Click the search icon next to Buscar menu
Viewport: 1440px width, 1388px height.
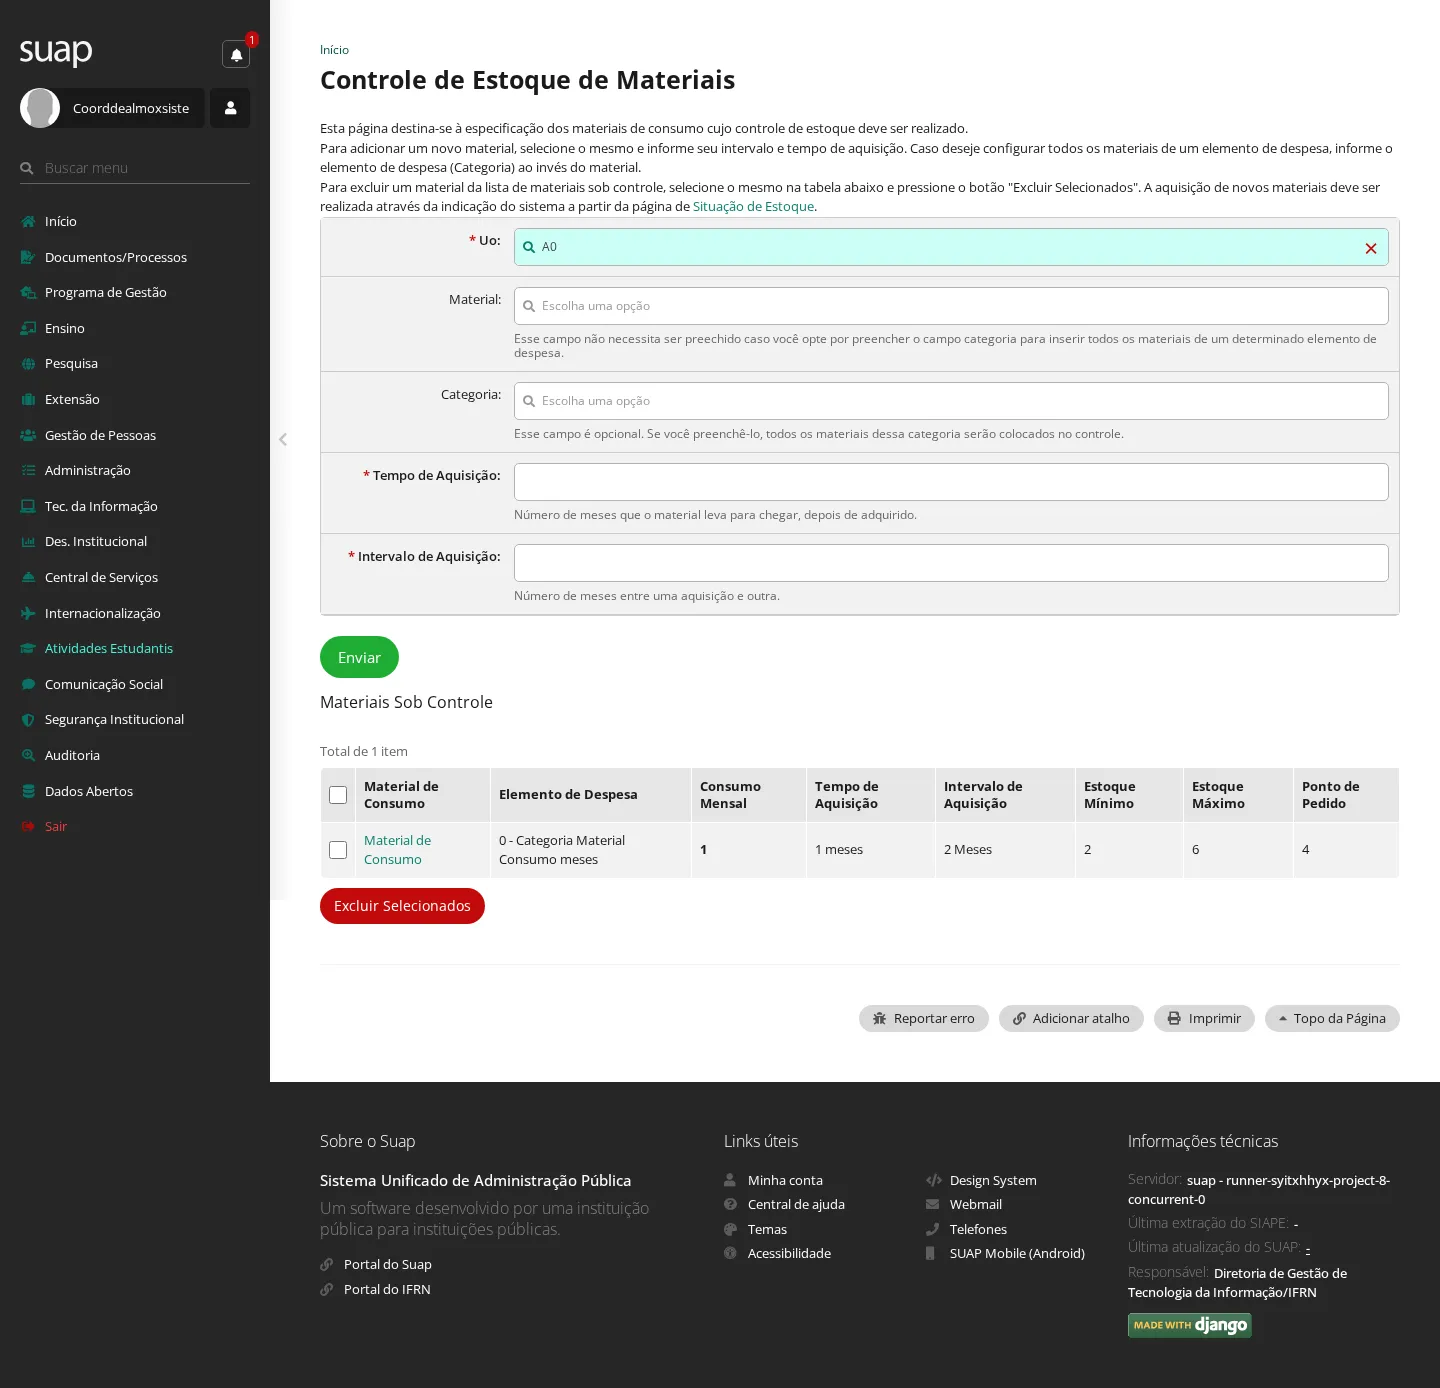point(27,168)
